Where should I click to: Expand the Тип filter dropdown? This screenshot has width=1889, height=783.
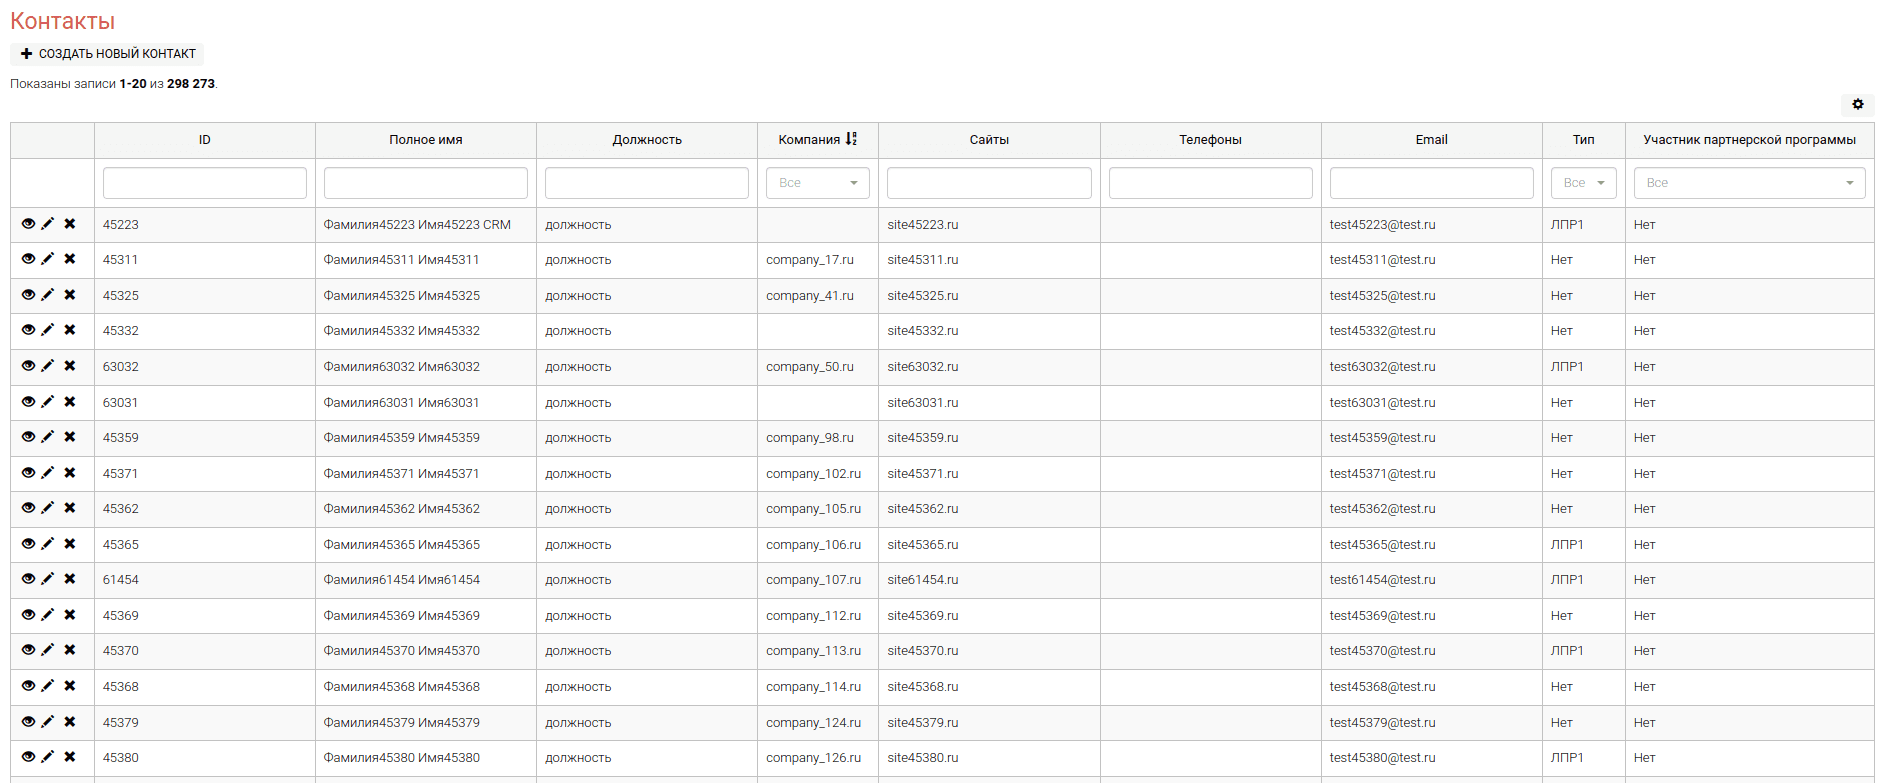click(1583, 183)
